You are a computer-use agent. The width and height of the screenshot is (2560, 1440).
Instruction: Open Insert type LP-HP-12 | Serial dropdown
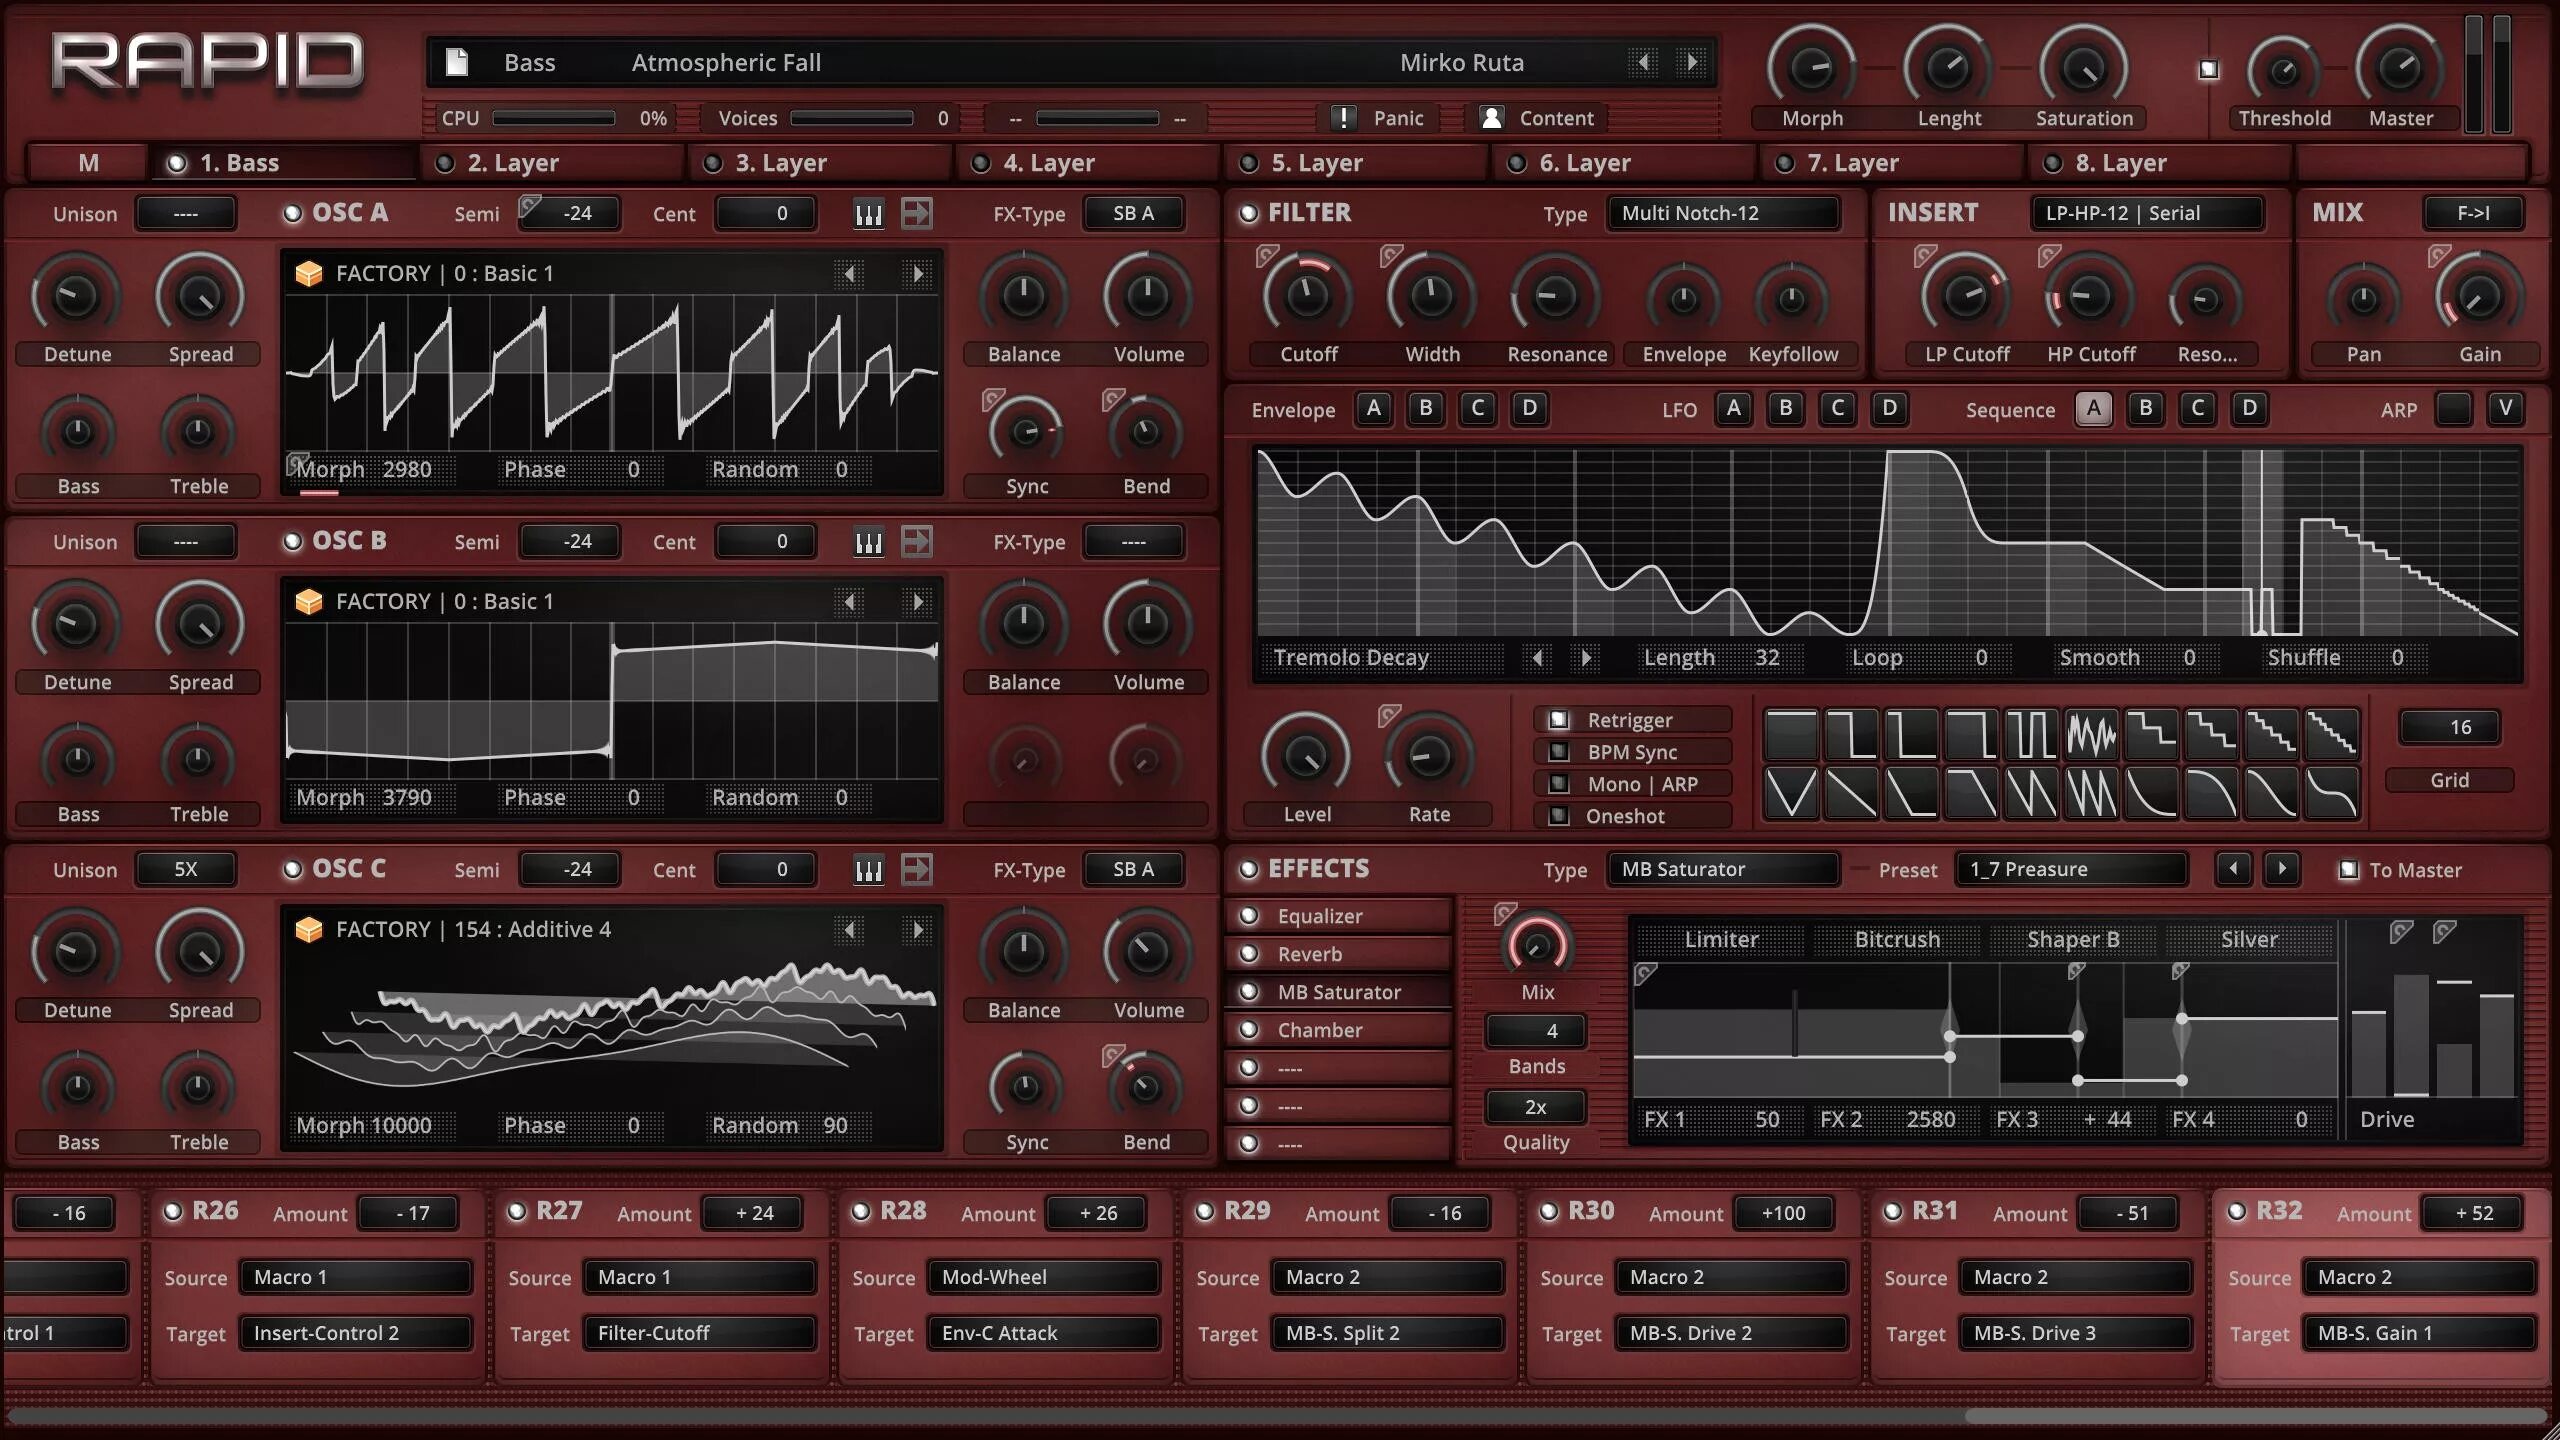coord(2147,213)
